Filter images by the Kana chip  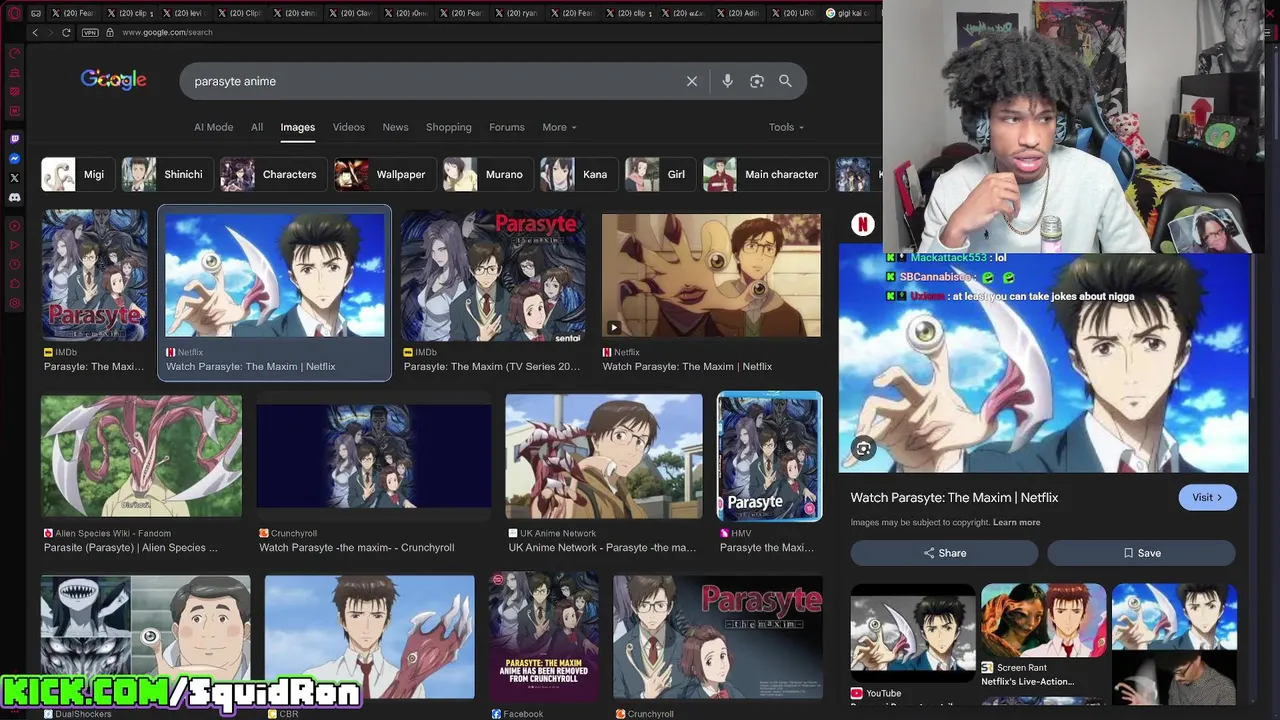[579, 174]
